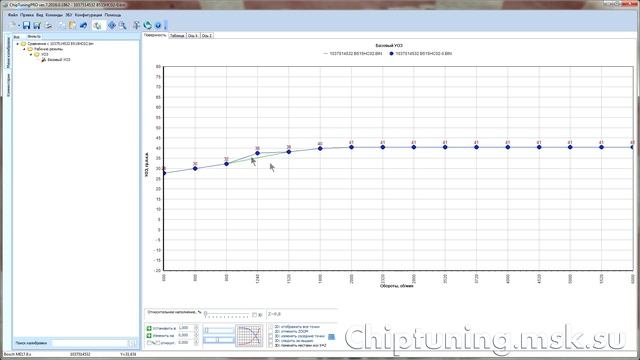Click the yellow copy pages toolbar icon

tap(72, 25)
